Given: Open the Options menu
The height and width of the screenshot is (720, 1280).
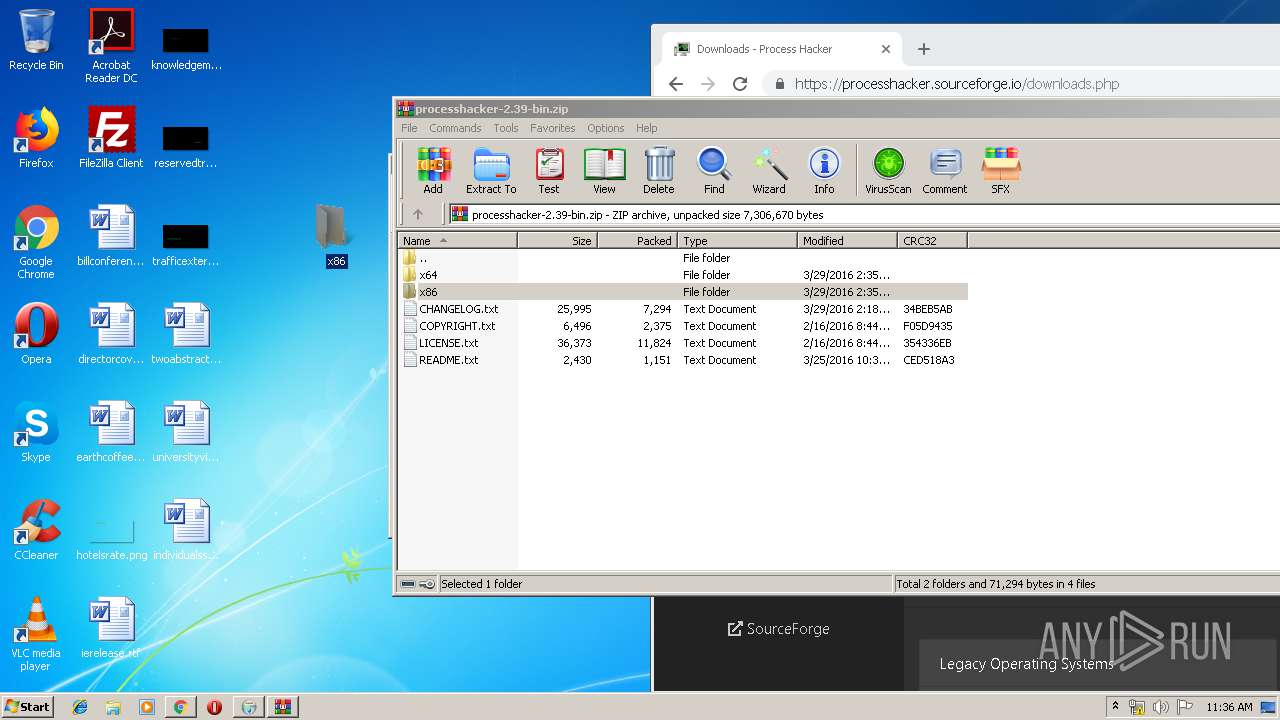Looking at the screenshot, I should coord(606,128).
